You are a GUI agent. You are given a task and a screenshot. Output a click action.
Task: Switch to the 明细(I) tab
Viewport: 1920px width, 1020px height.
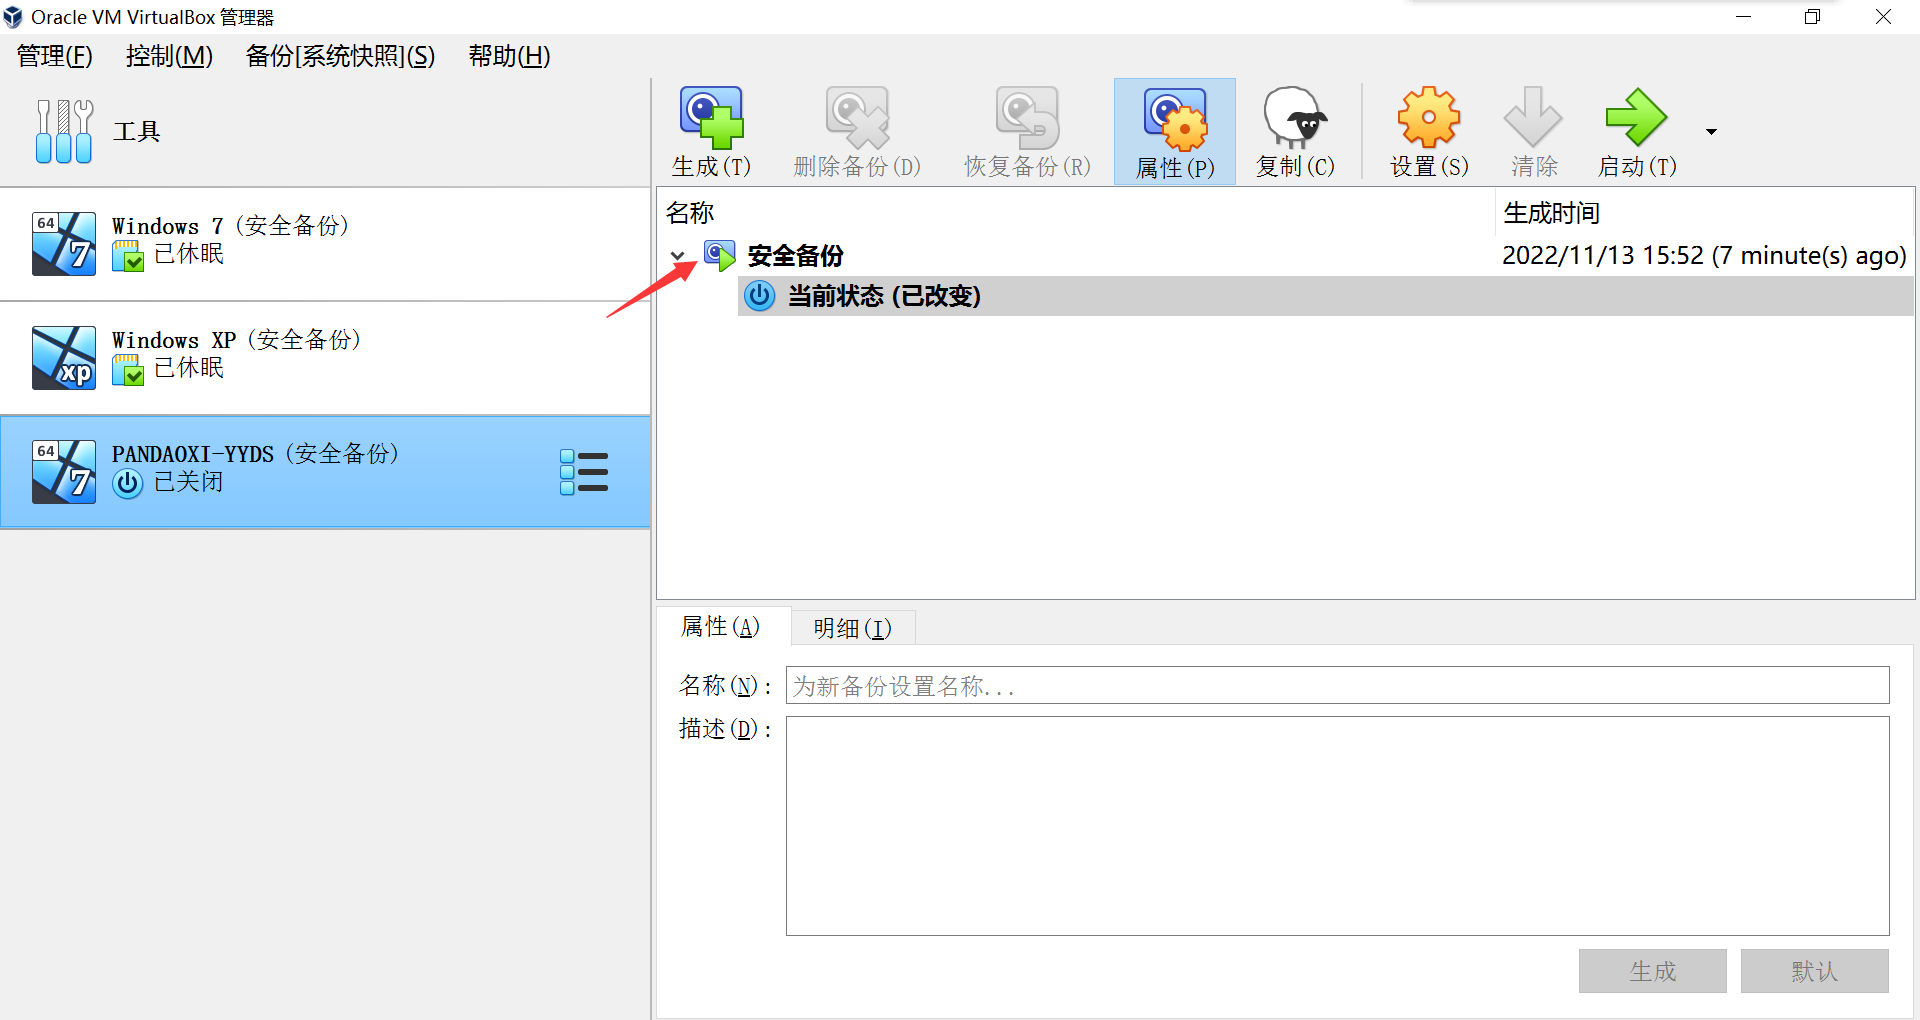(x=852, y=628)
